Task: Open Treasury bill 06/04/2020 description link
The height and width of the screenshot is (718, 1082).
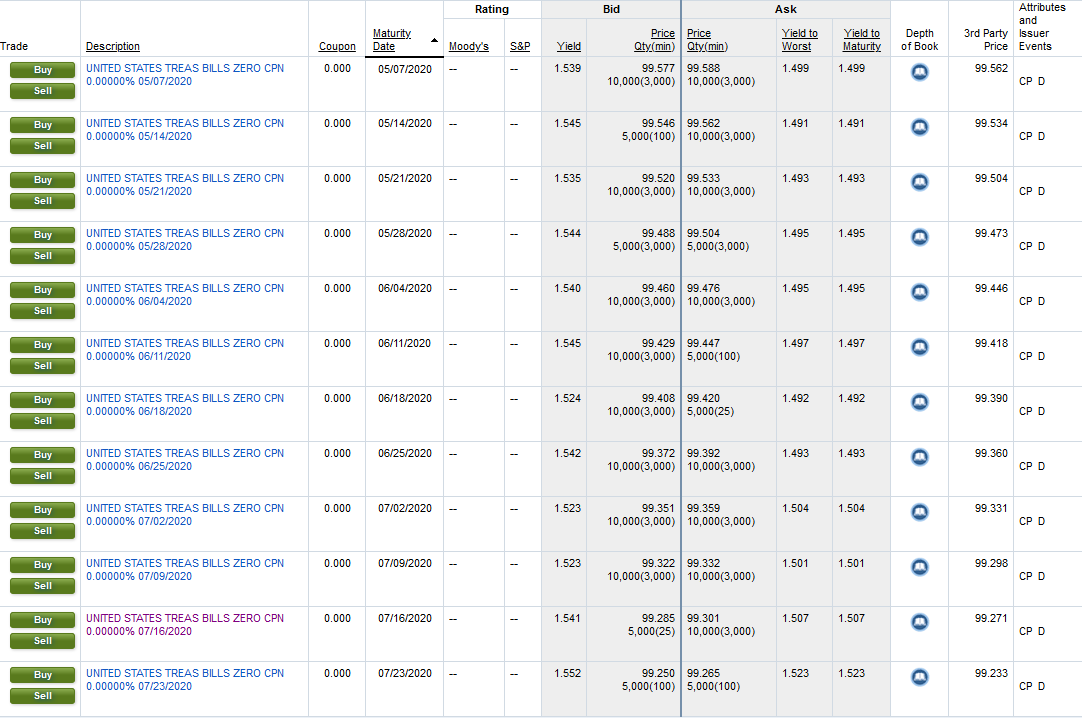Action: pyautogui.click(x=185, y=295)
